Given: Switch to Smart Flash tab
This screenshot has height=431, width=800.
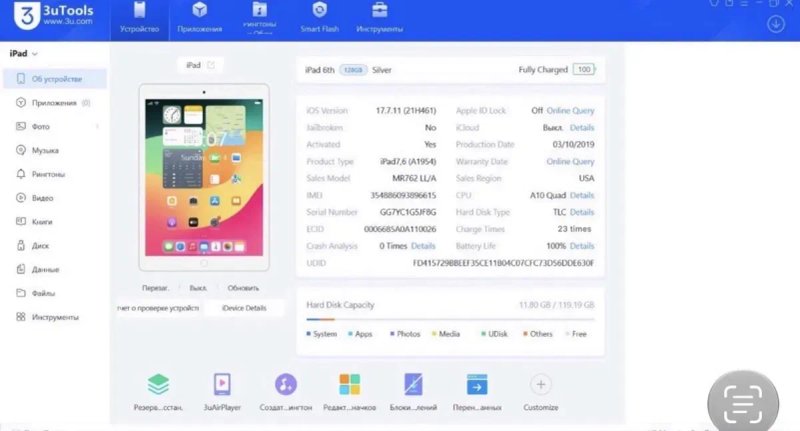Looking at the screenshot, I should 319,19.
